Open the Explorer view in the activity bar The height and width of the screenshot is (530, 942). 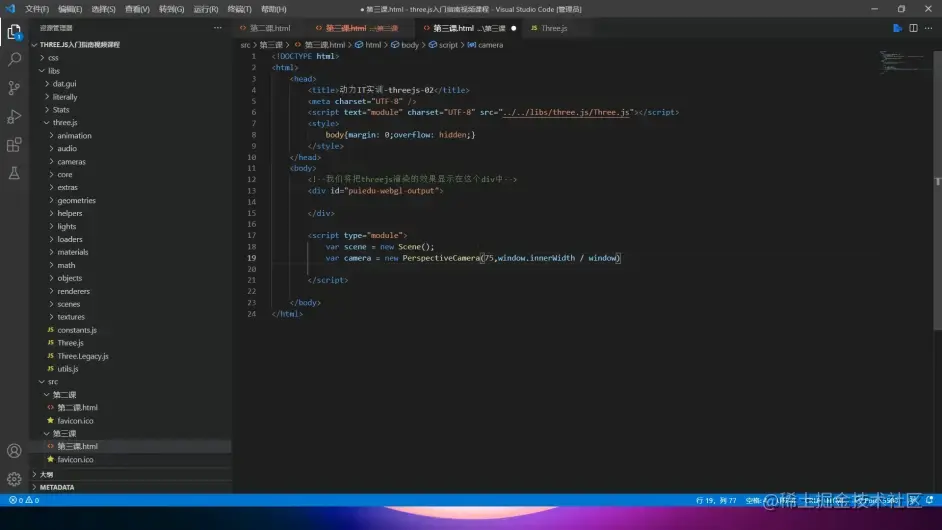coord(14,31)
